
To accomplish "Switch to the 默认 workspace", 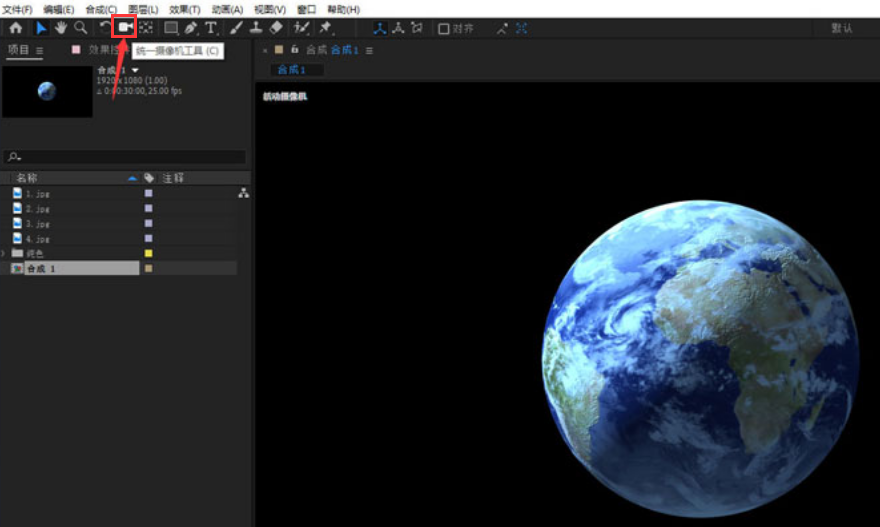I will [x=841, y=28].
